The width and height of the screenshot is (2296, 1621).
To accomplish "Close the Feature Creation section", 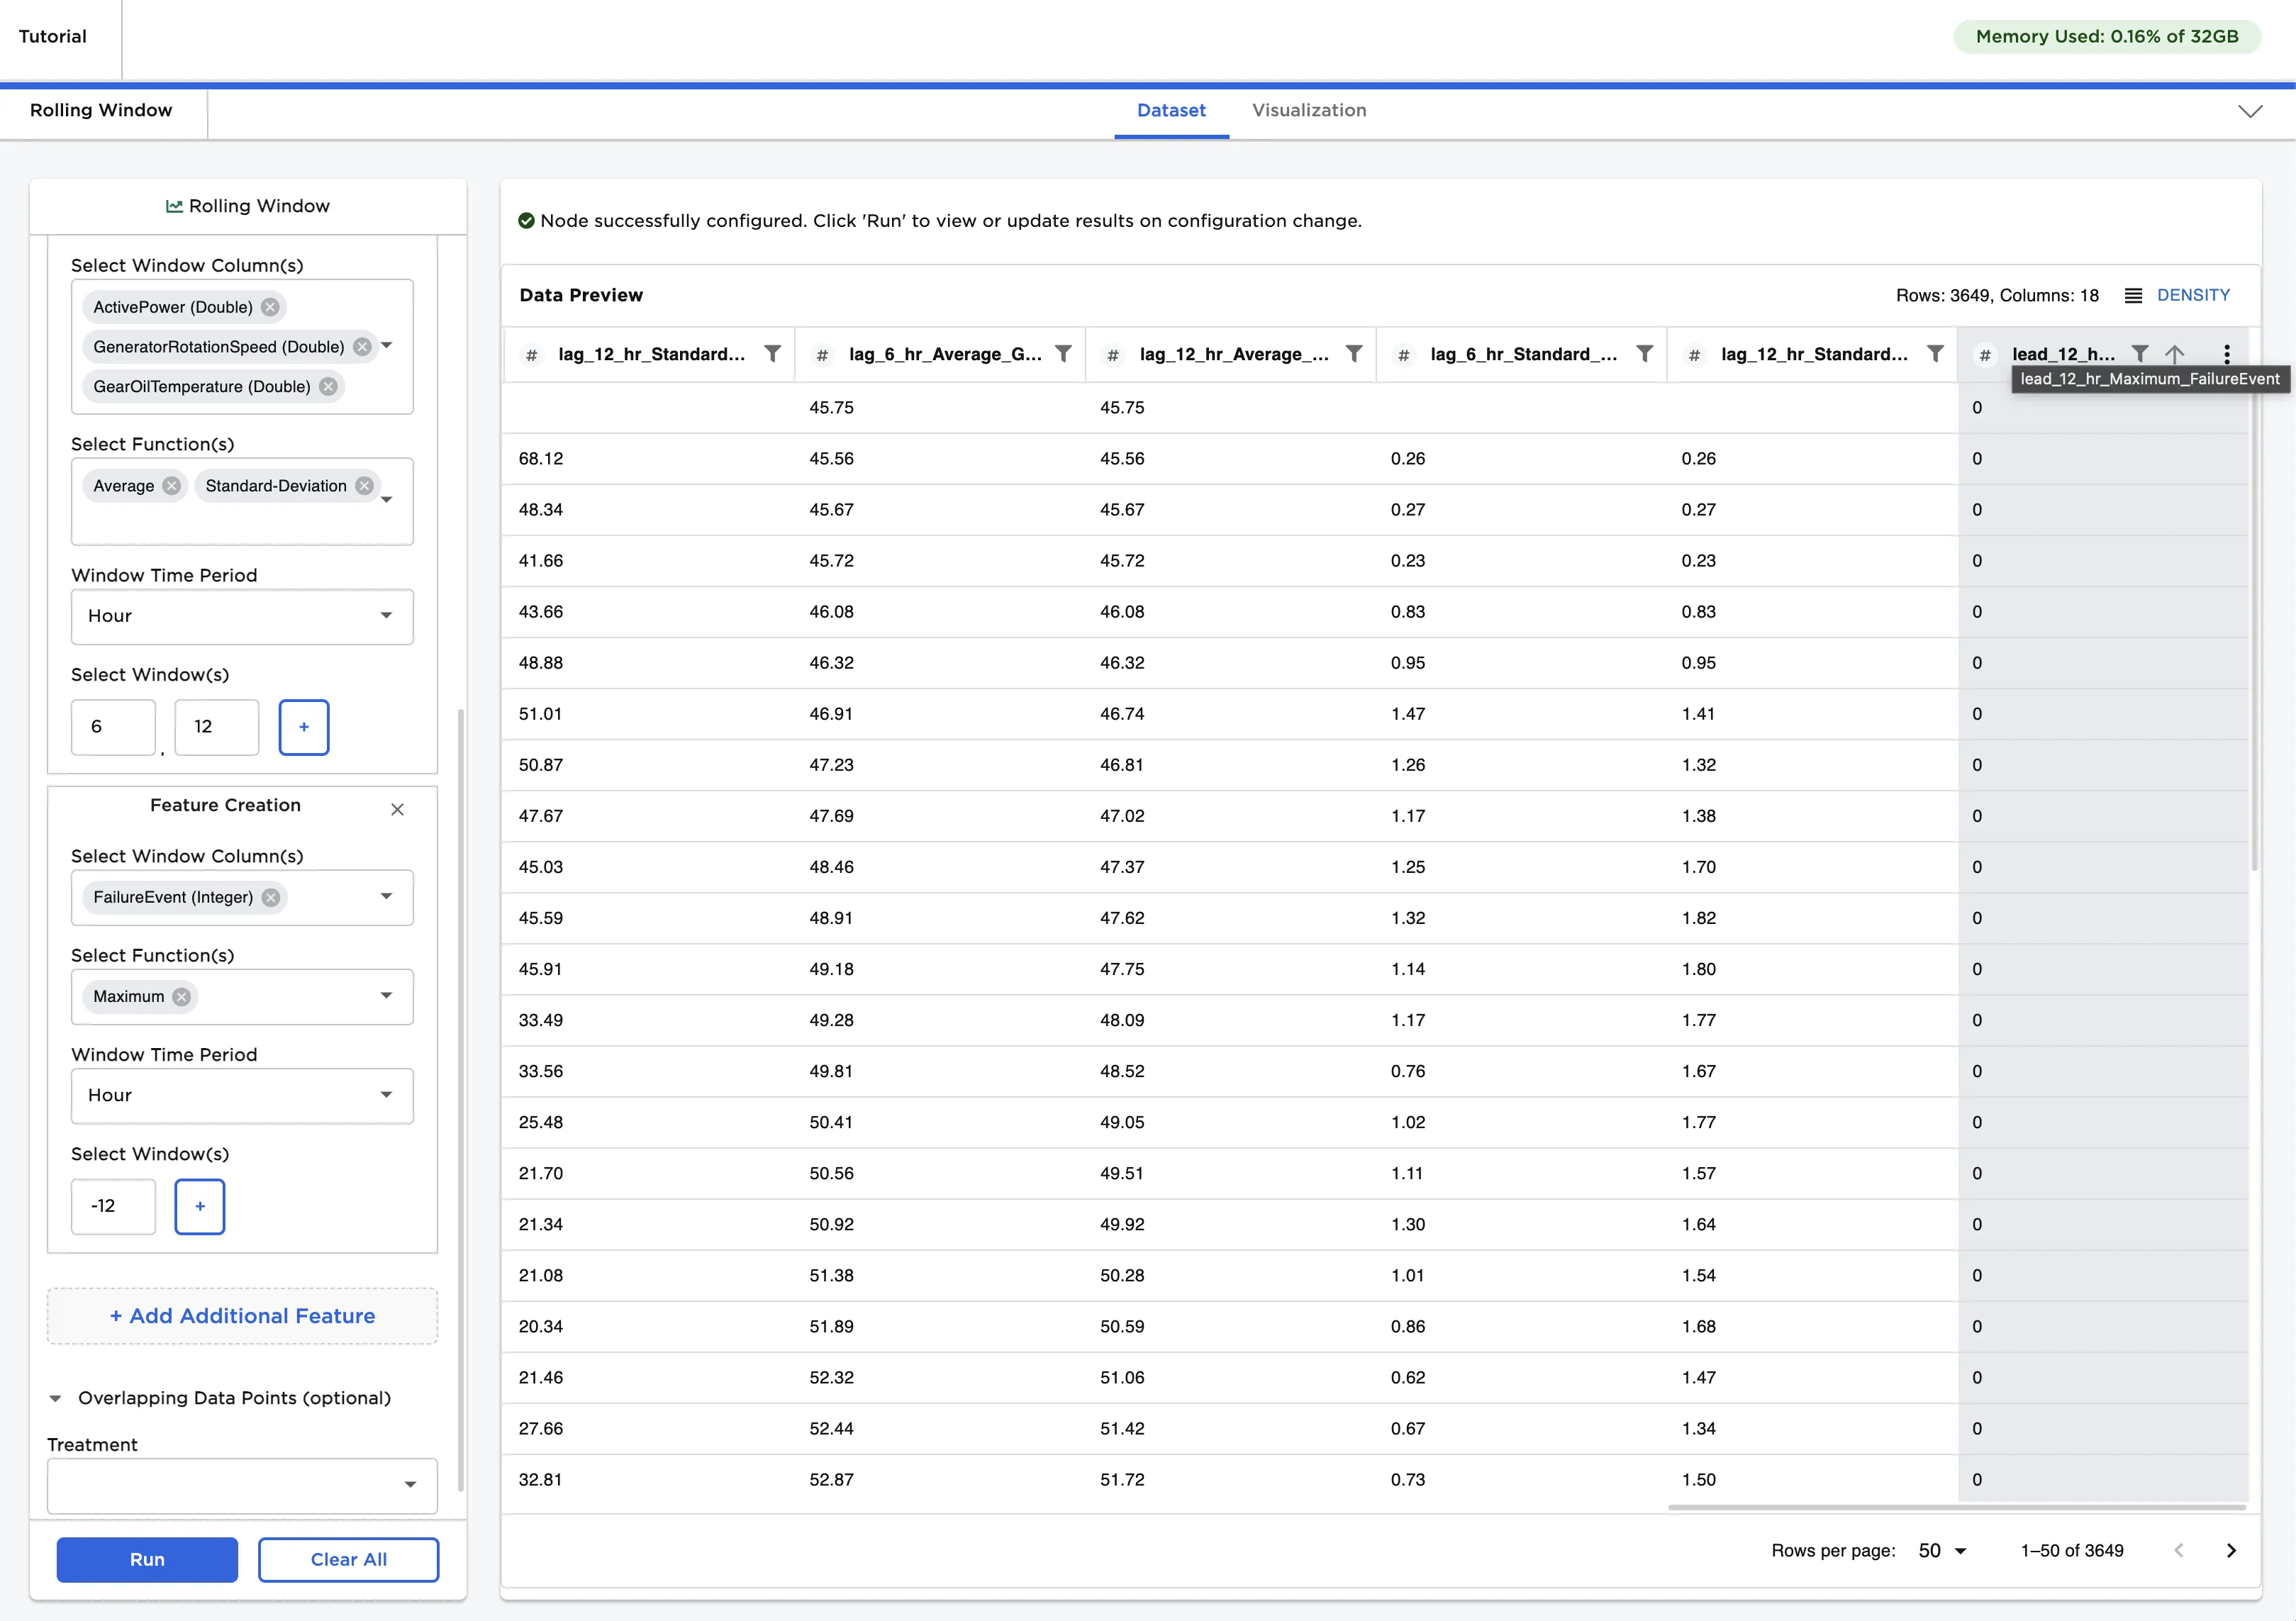I will click(x=397, y=809).
